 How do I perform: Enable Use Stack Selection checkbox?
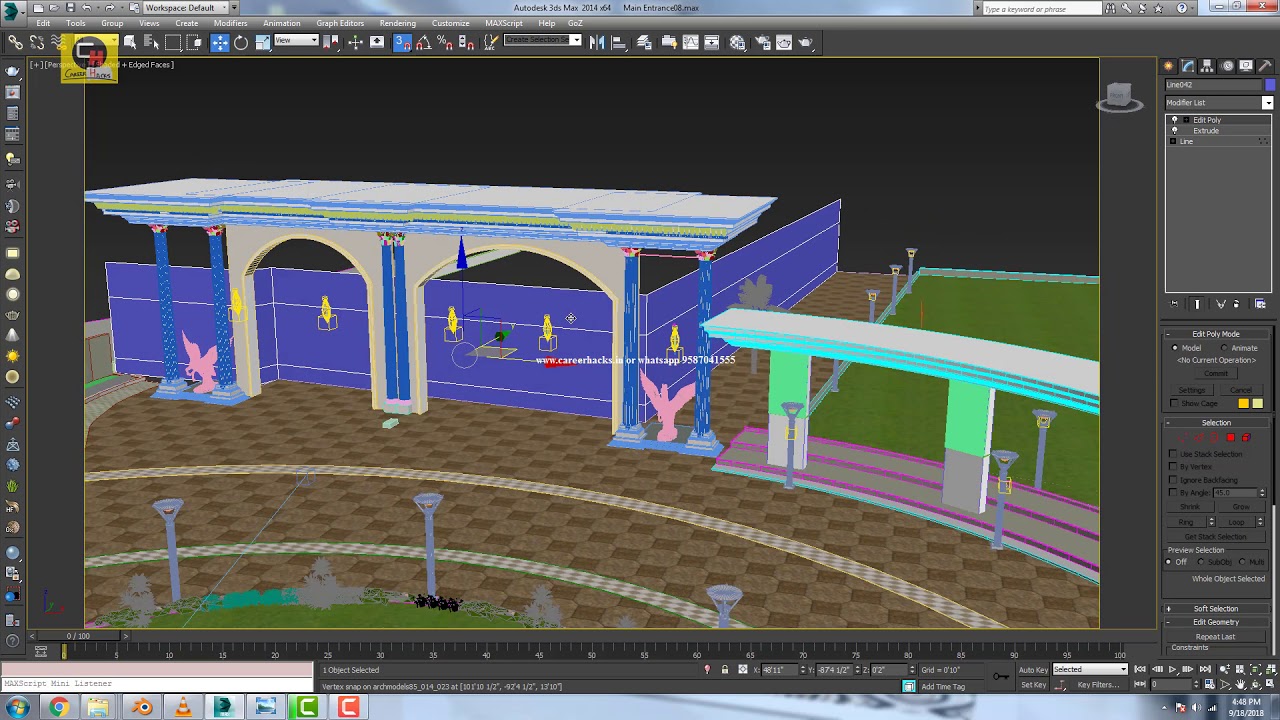point(1174,454)
